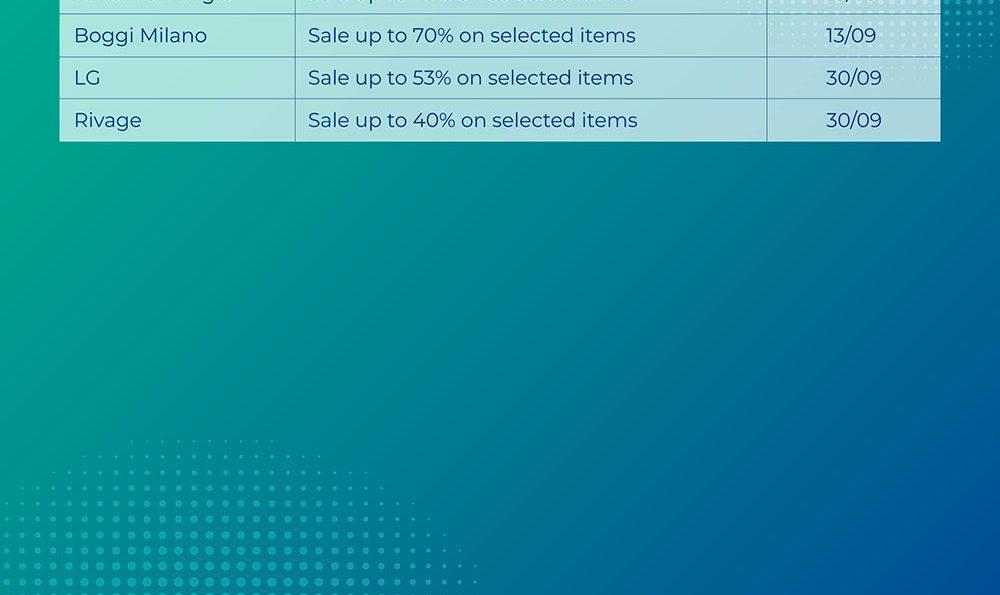Click the cut-off brand cell above Boggi Milano
This screenshot has height=595, width=1000.
(x=176, y=5)
